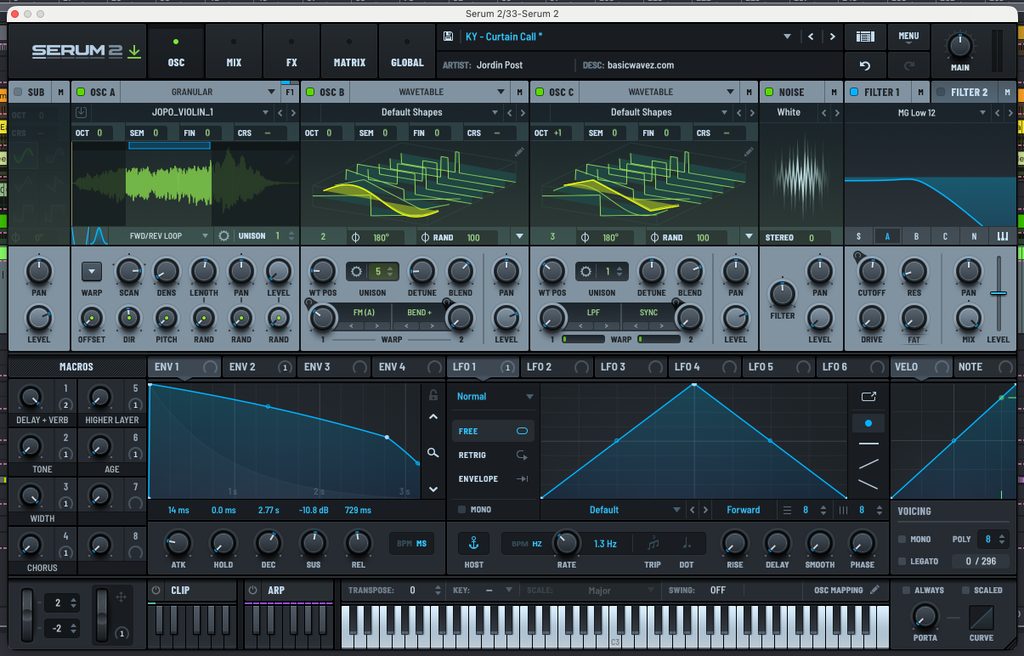This screenshot has height=656, width=1024.
Task: Switch to the GLOBAL tab
Action: [x=407, y=52]
